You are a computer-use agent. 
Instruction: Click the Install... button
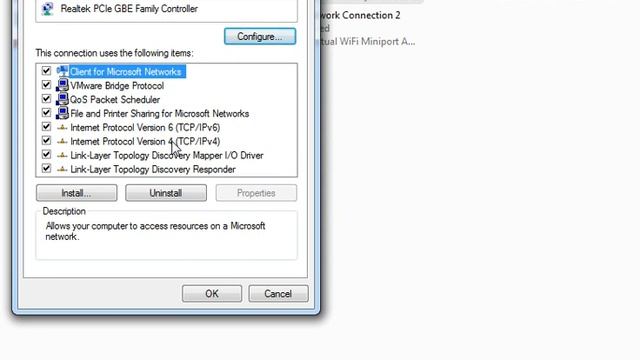76,193
